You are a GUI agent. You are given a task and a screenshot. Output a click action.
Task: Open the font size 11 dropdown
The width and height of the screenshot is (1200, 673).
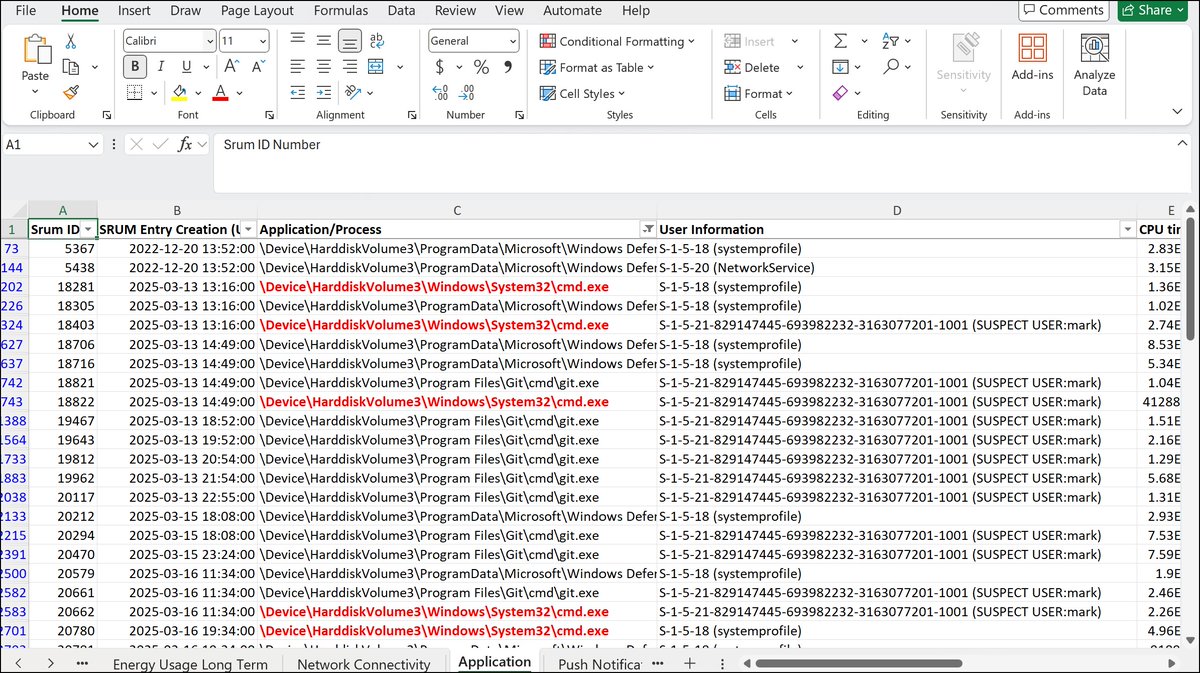click(x=263, y=41)
